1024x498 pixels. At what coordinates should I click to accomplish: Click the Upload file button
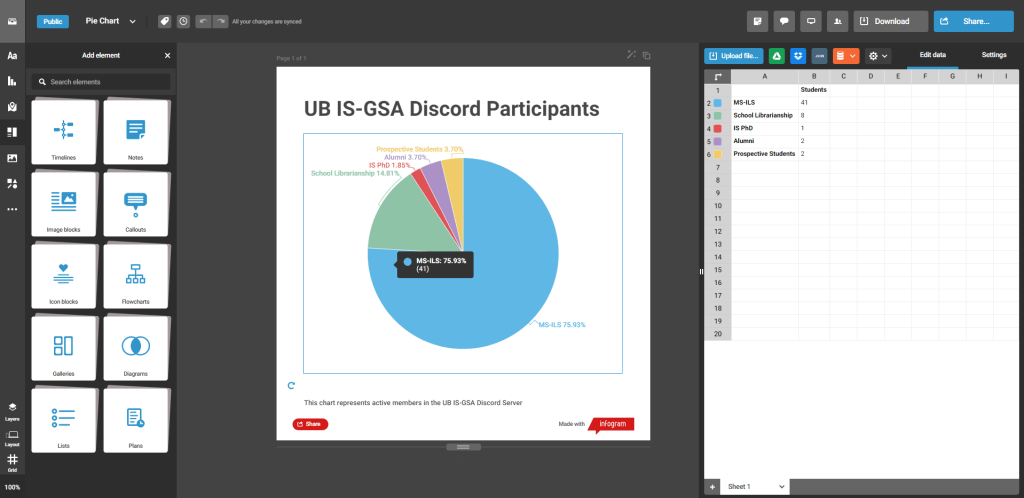point(733,56)
